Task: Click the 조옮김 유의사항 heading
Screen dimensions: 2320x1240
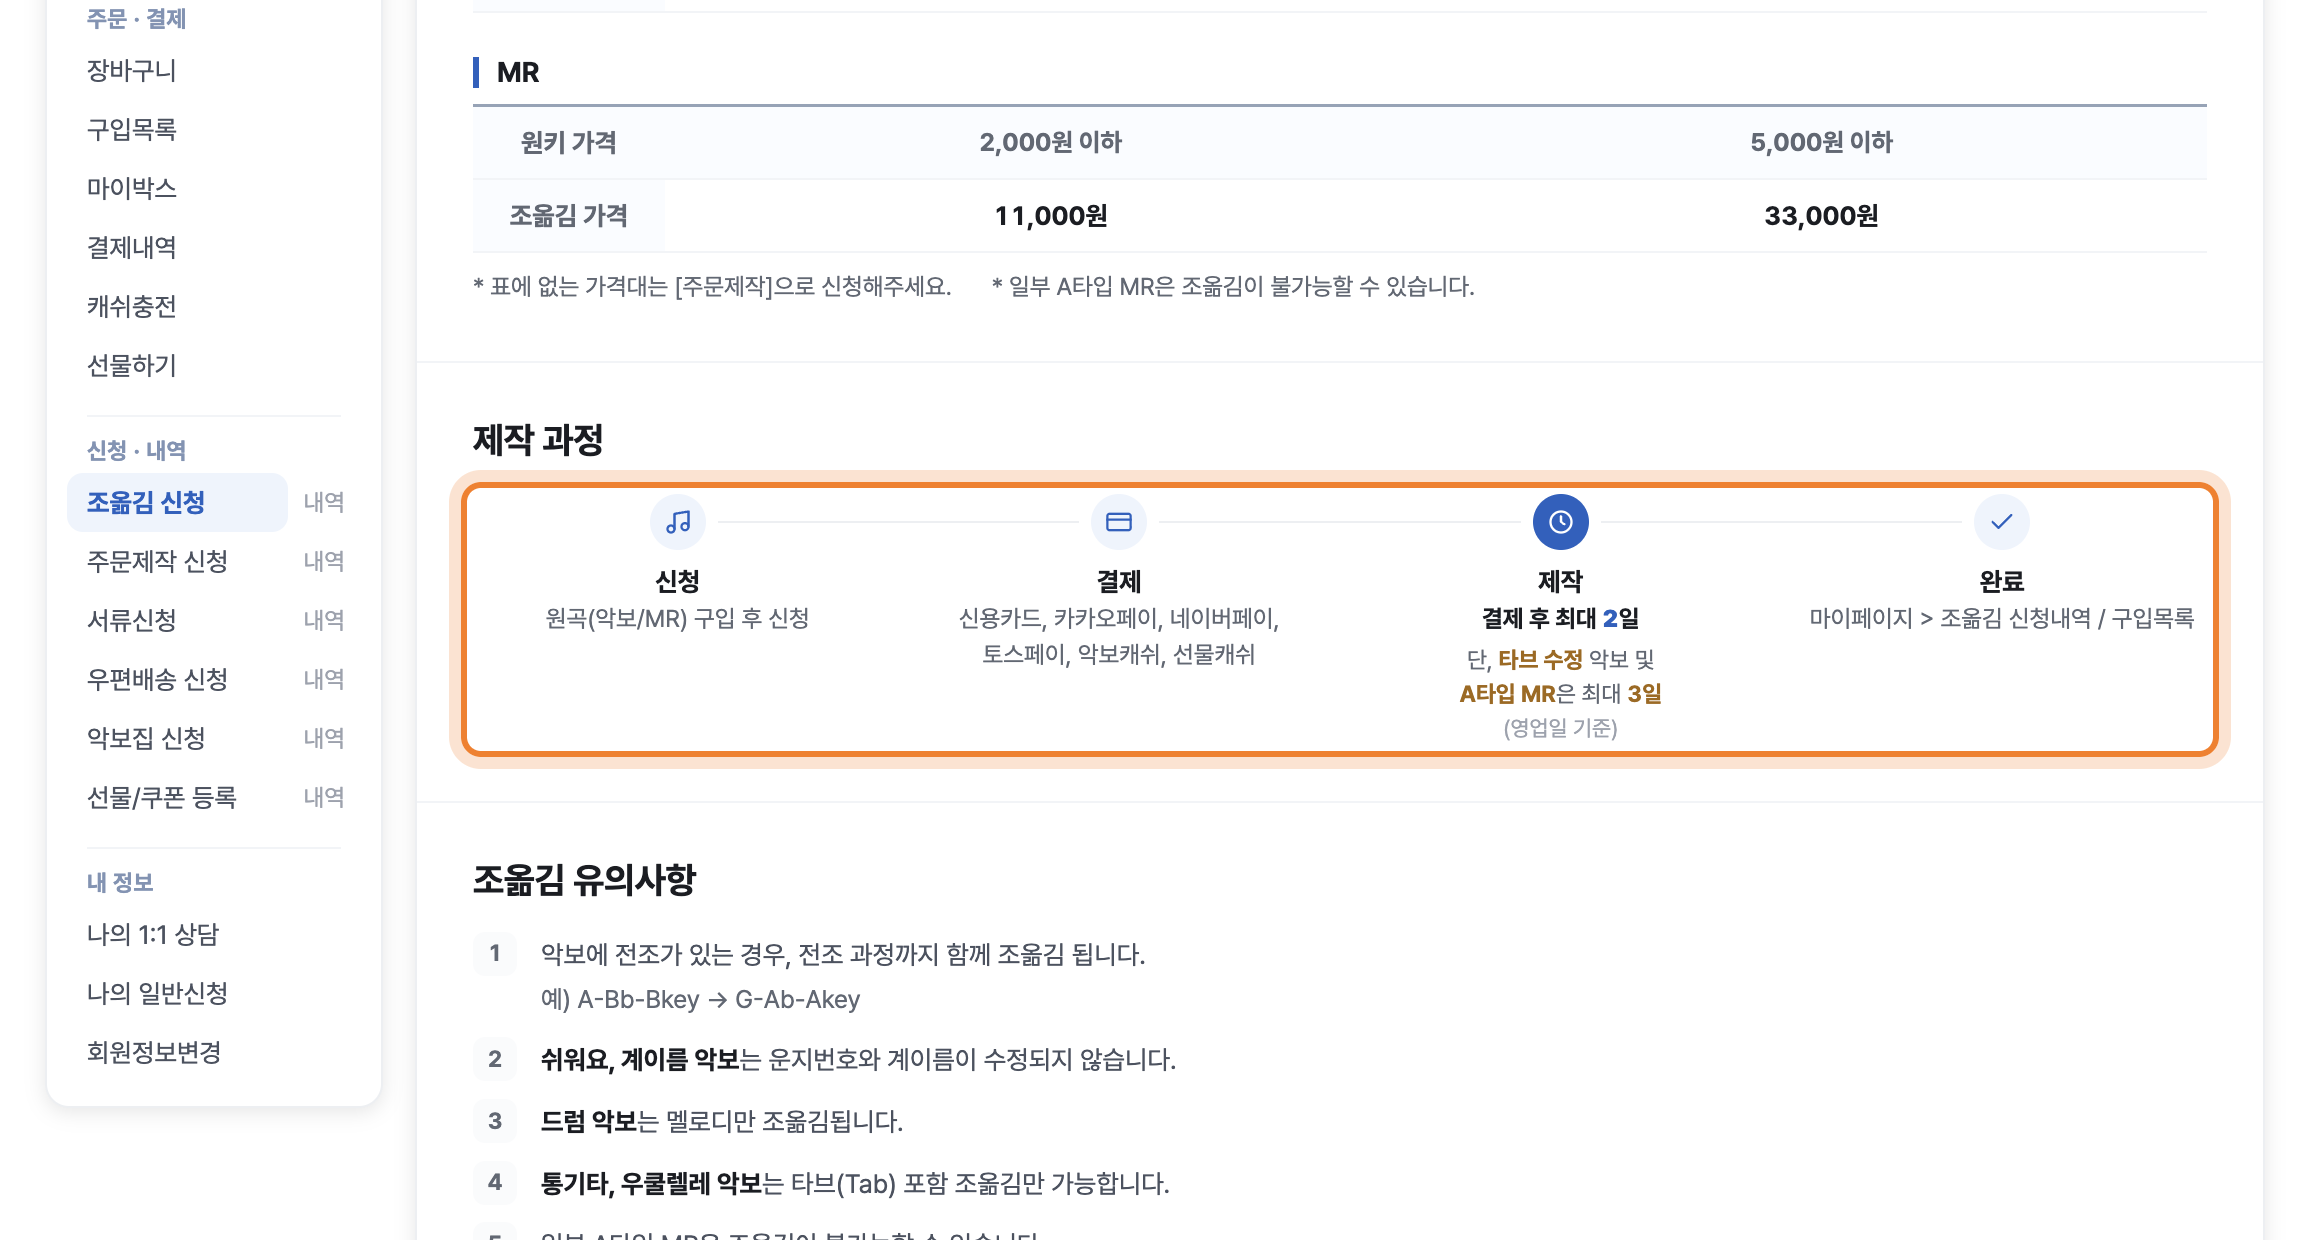Action: 584,880
